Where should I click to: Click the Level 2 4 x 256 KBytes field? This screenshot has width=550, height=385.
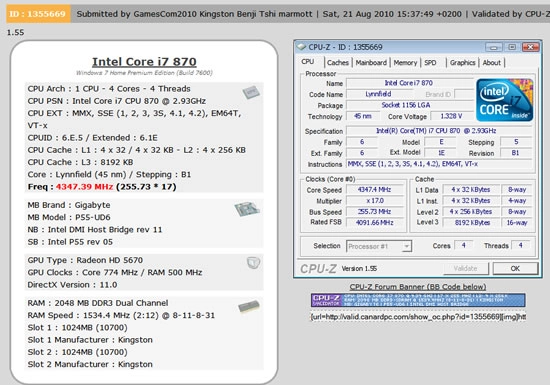471,212
